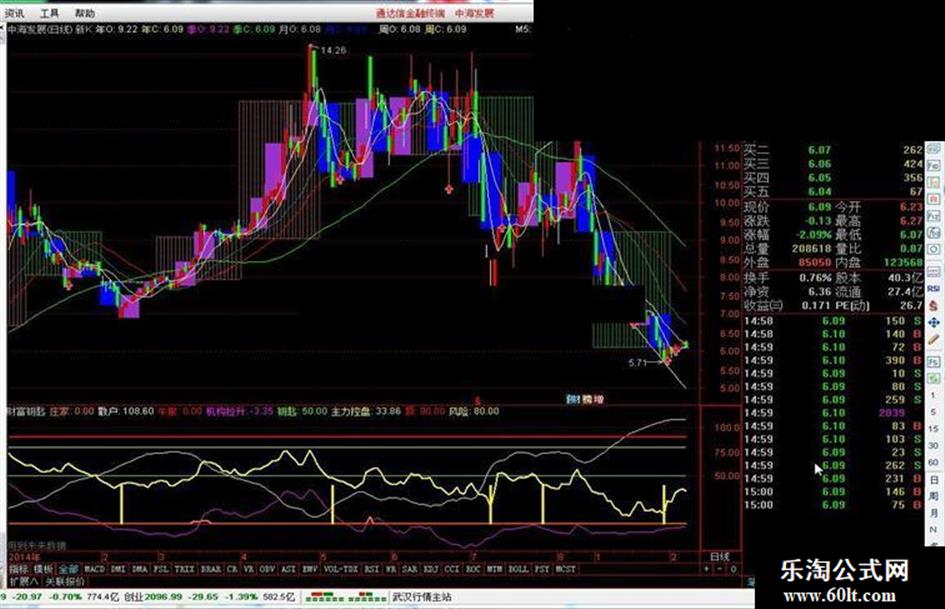Switch to WR indicator
945x609 pixels.
coord(391,569)
